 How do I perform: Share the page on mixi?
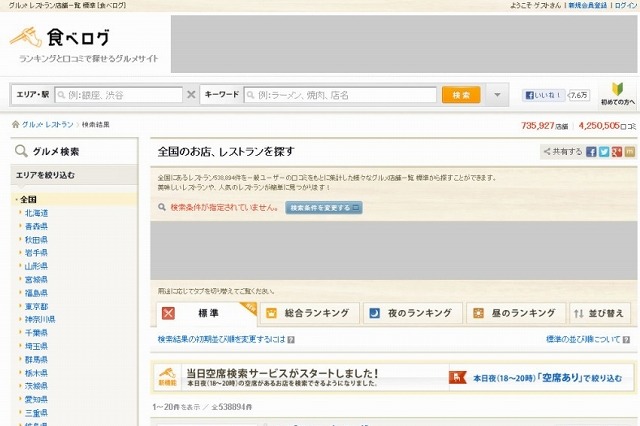[630, 152]
